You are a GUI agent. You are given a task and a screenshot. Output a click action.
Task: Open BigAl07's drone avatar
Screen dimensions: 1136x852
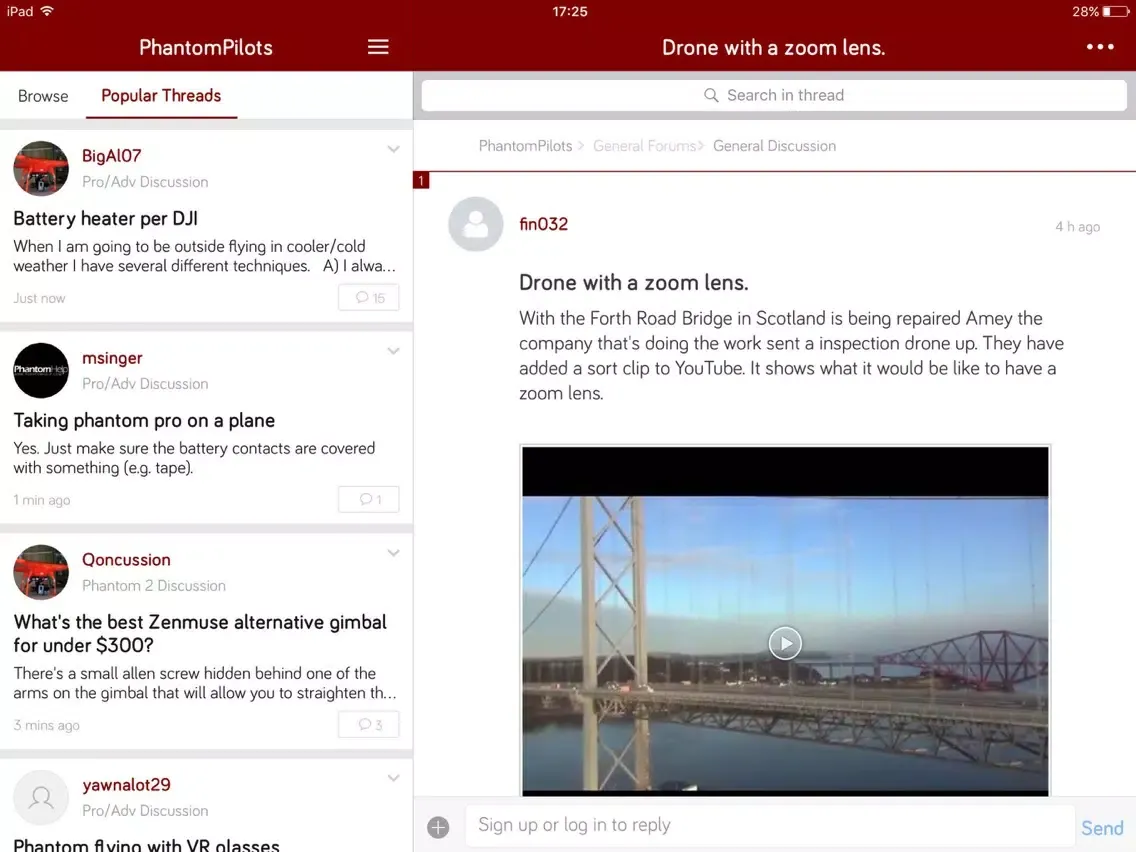click(41, 168)
